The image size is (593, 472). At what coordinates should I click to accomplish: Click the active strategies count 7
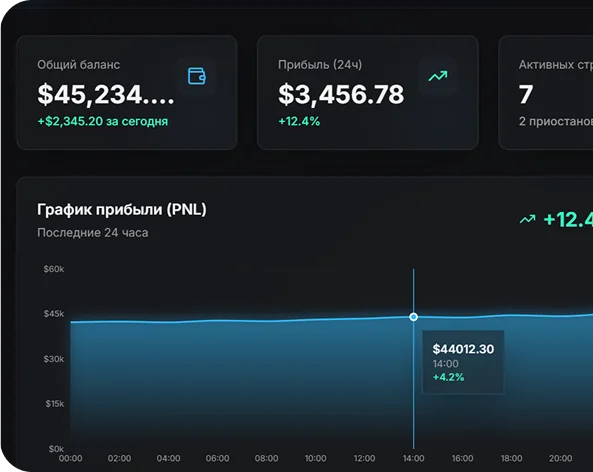tap(526, 94)
